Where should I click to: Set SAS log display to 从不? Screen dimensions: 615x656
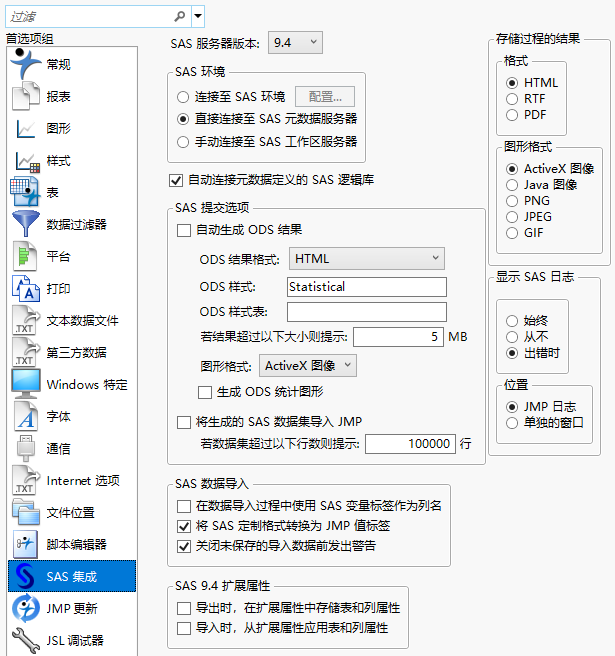coord(512,337)
